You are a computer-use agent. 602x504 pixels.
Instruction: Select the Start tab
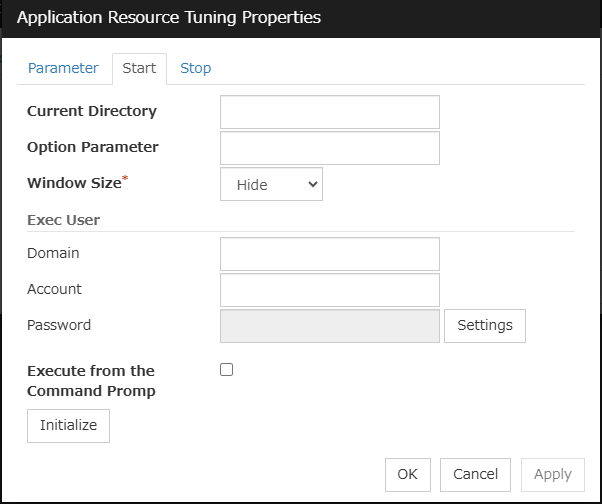(139, 68)
